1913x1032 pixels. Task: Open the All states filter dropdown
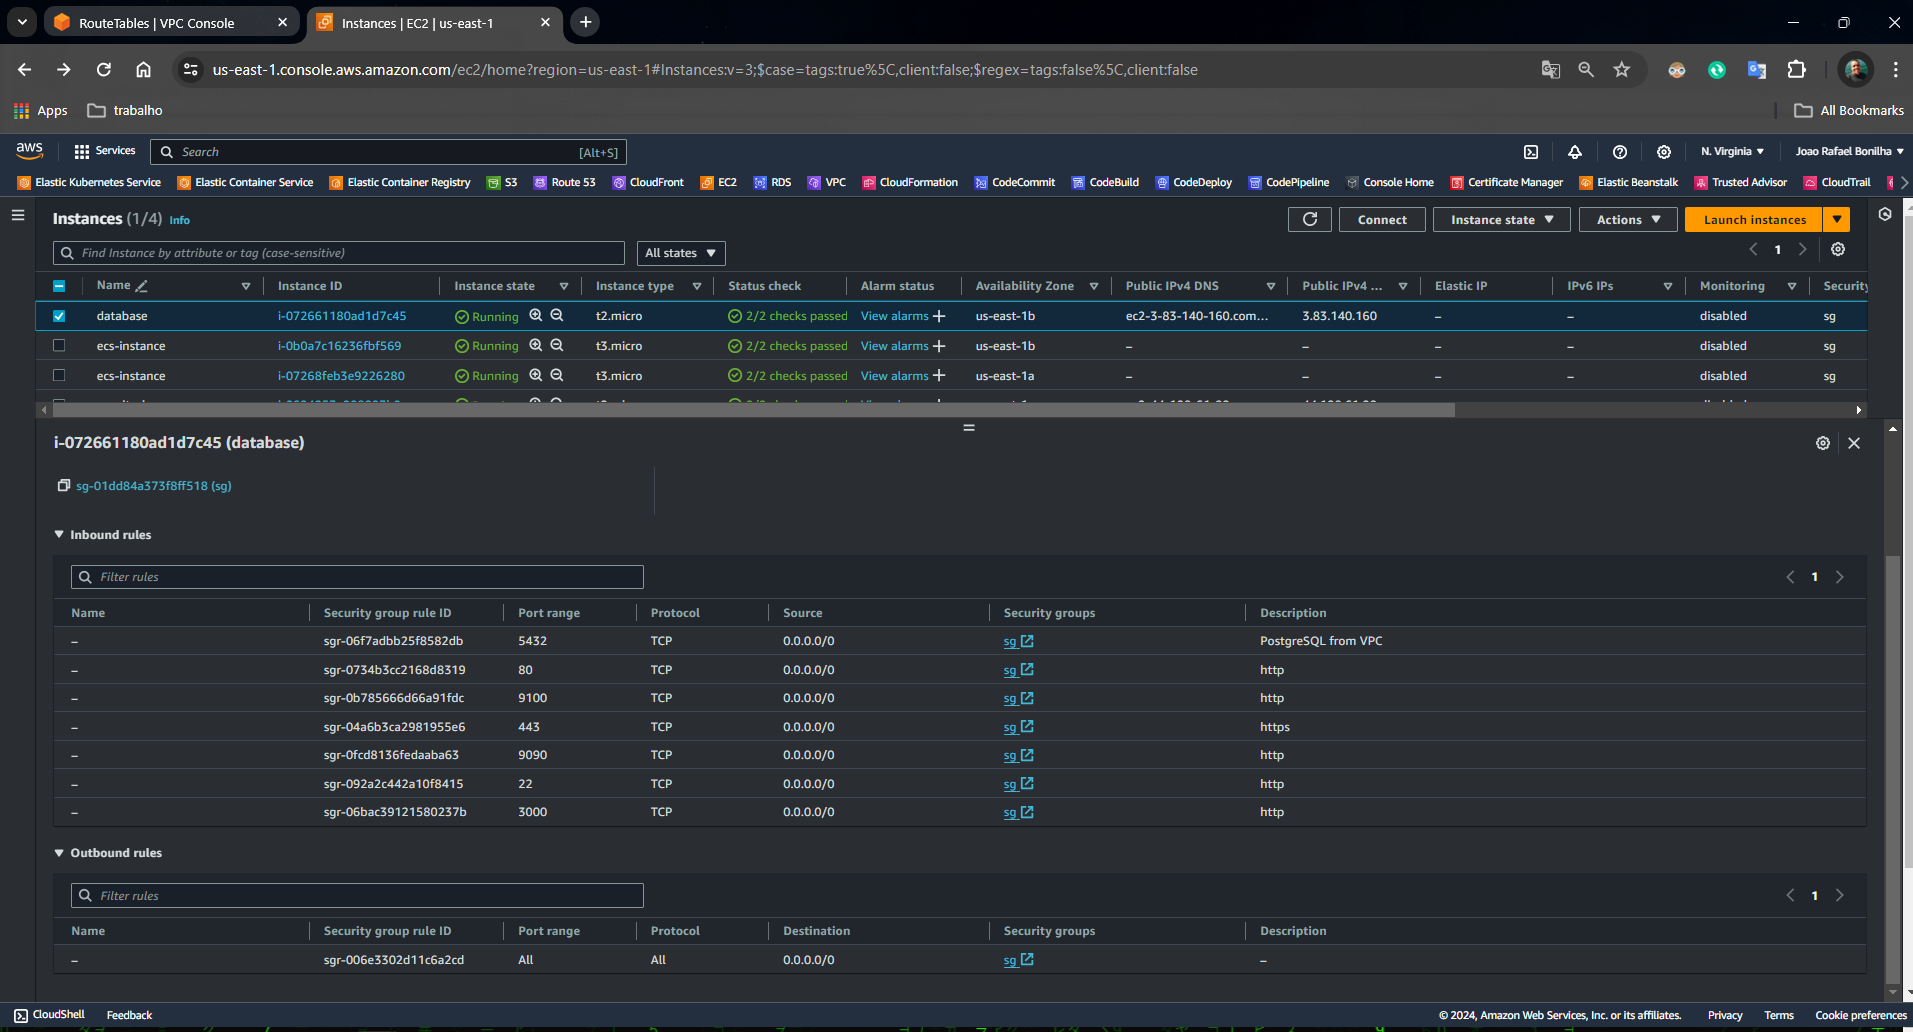681,253
